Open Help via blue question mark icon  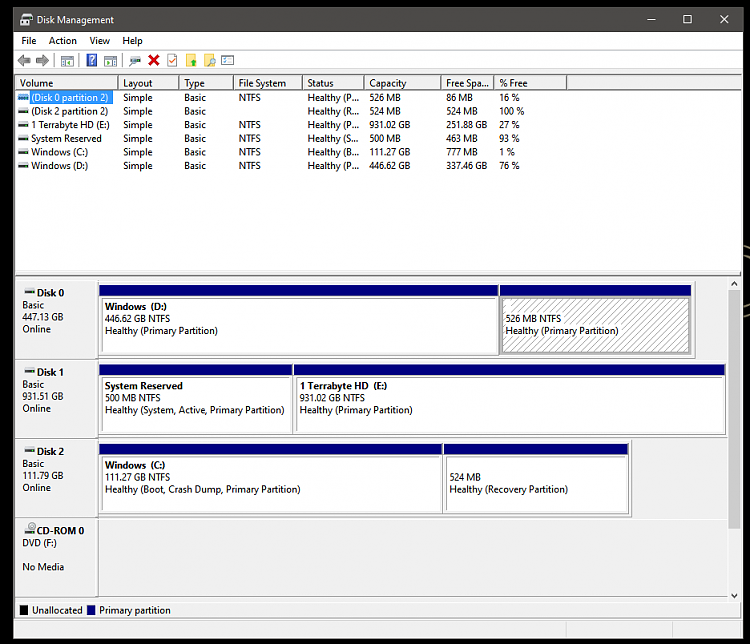pyautogui.click(x=91, y=60)
